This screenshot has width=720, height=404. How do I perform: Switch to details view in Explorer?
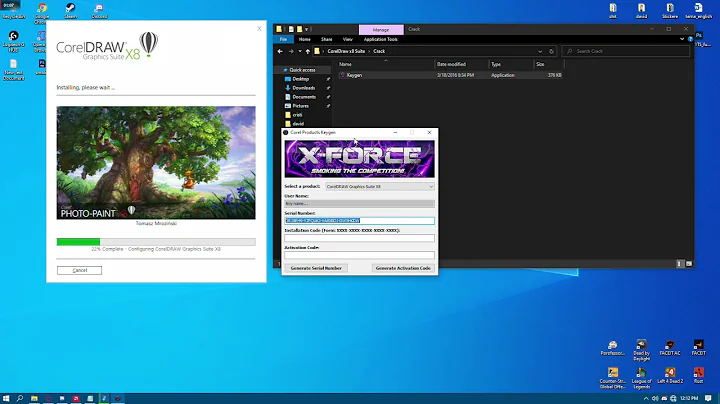(680, 264)
